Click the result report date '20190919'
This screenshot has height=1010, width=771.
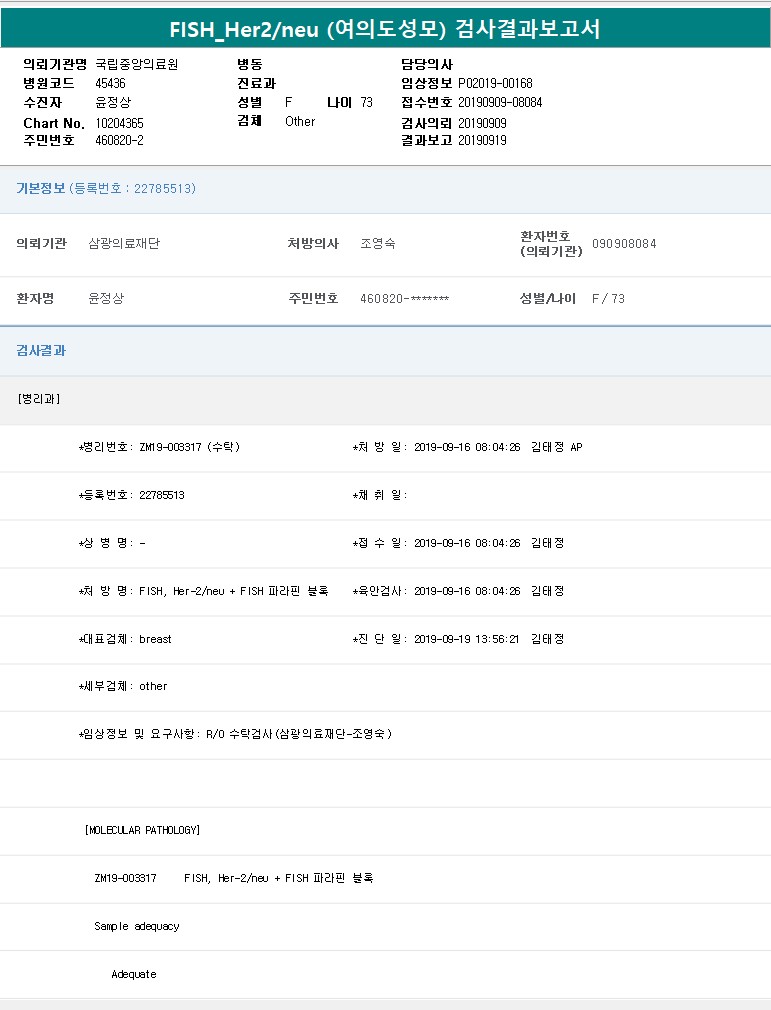pos(482,140)
